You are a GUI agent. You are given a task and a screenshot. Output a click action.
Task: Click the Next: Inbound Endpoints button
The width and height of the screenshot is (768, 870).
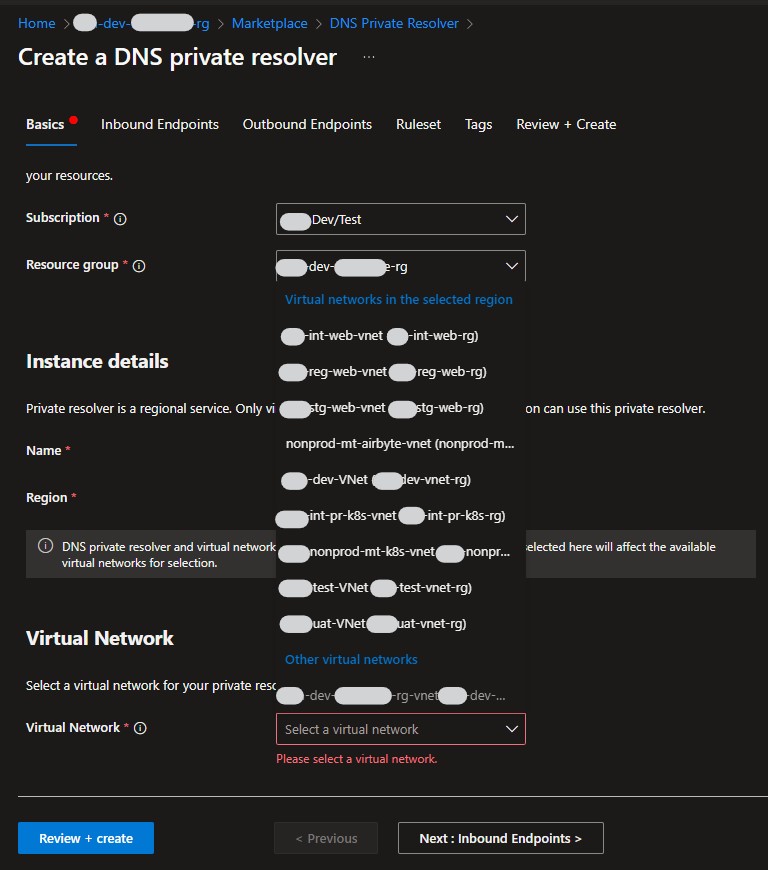click(x=500, y=837)
